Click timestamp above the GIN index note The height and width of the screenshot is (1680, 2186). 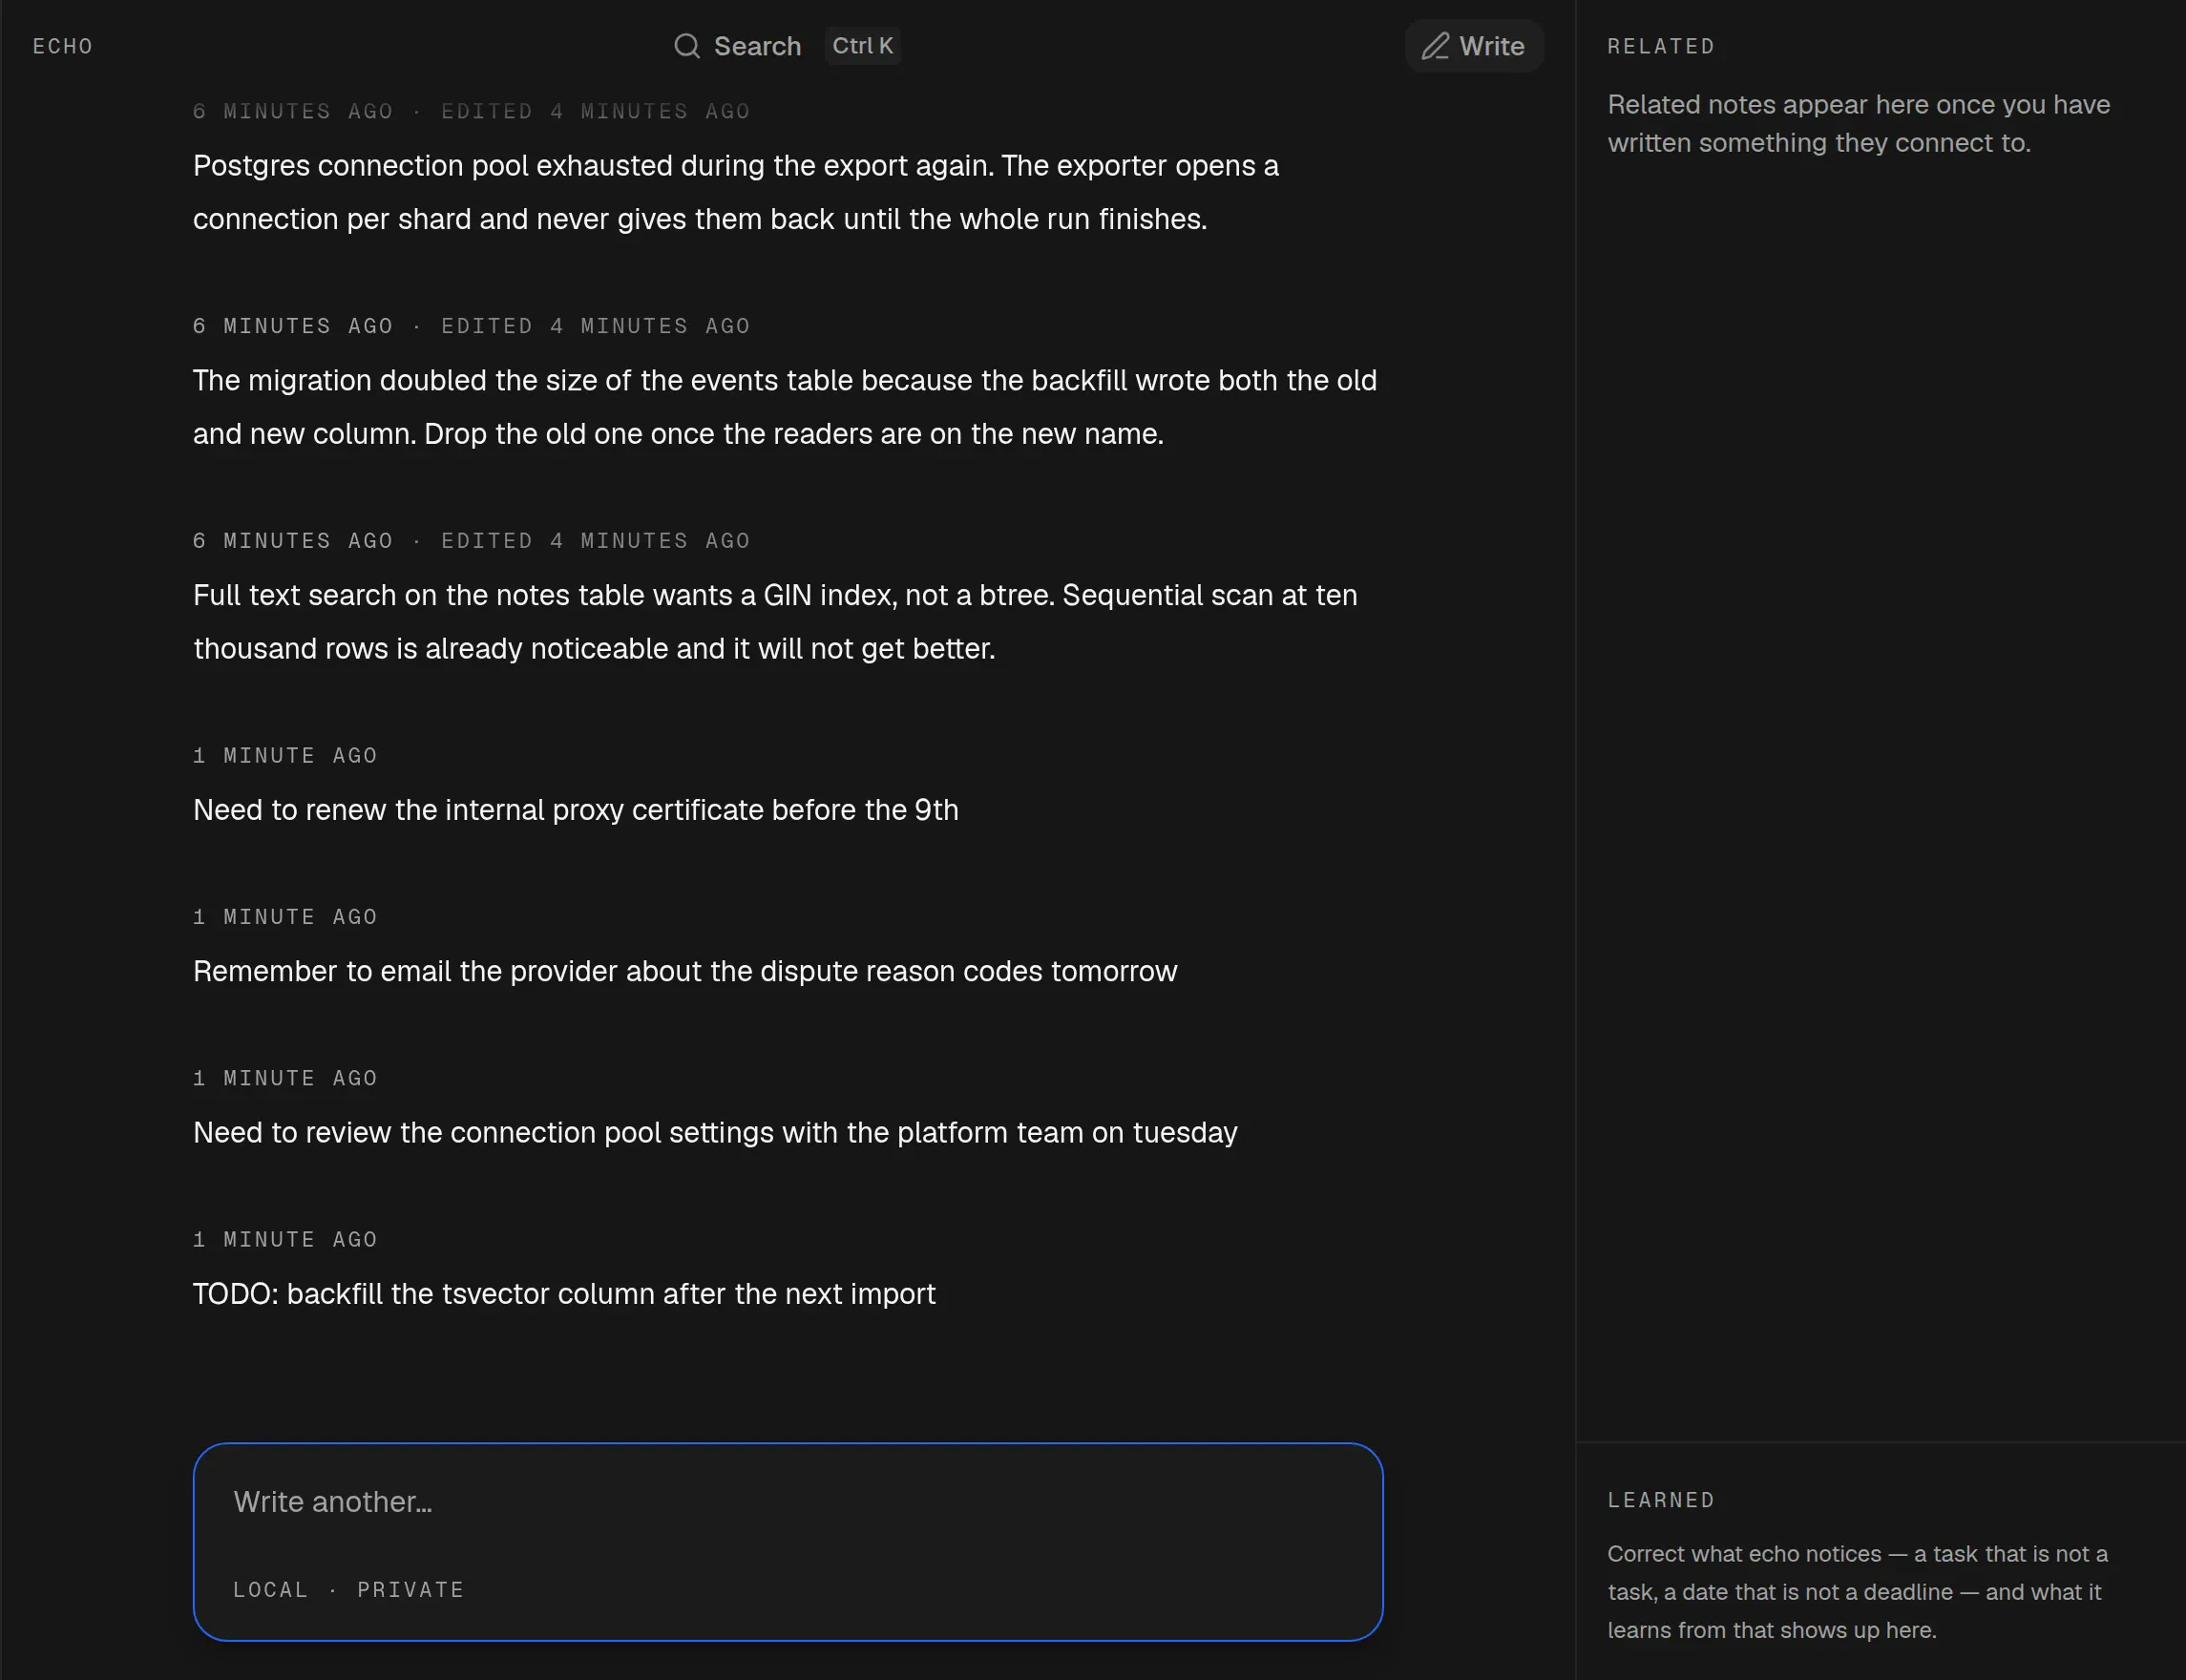tap(471, 541)
